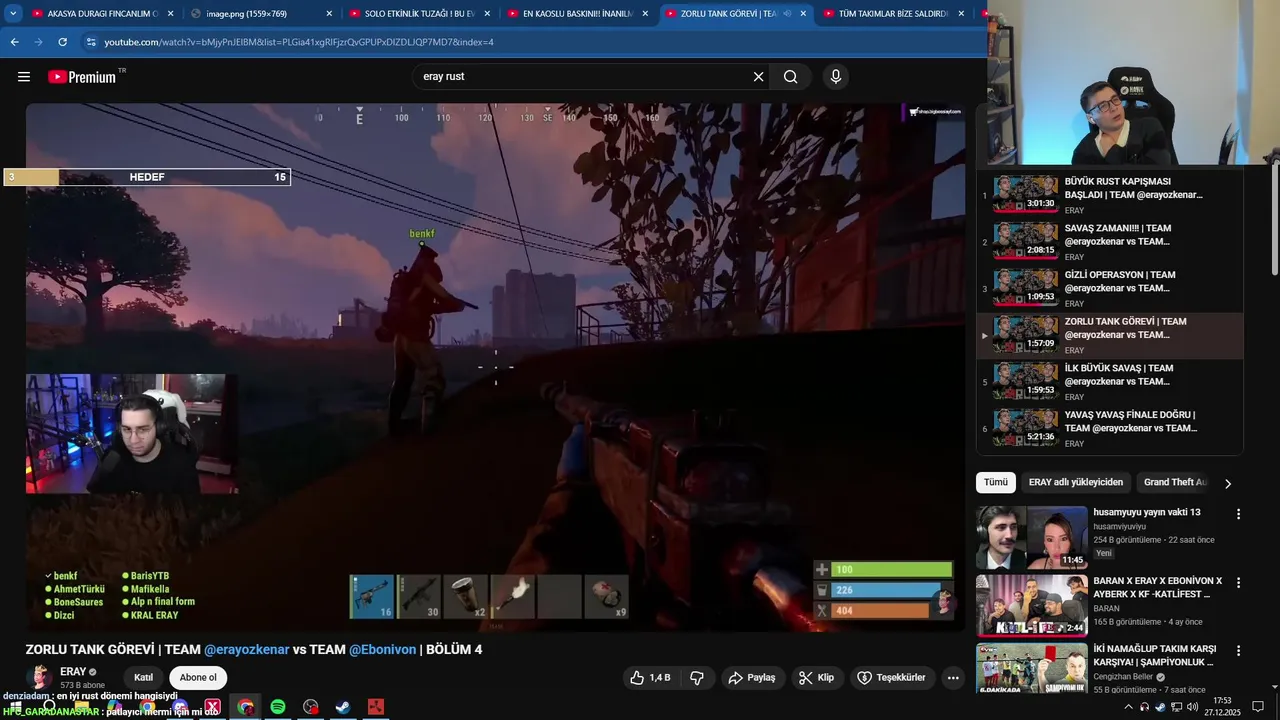Viewport: 1280px width, 720px height.
Task: Open Steam from the taskbar
Action: click(343, 707)
